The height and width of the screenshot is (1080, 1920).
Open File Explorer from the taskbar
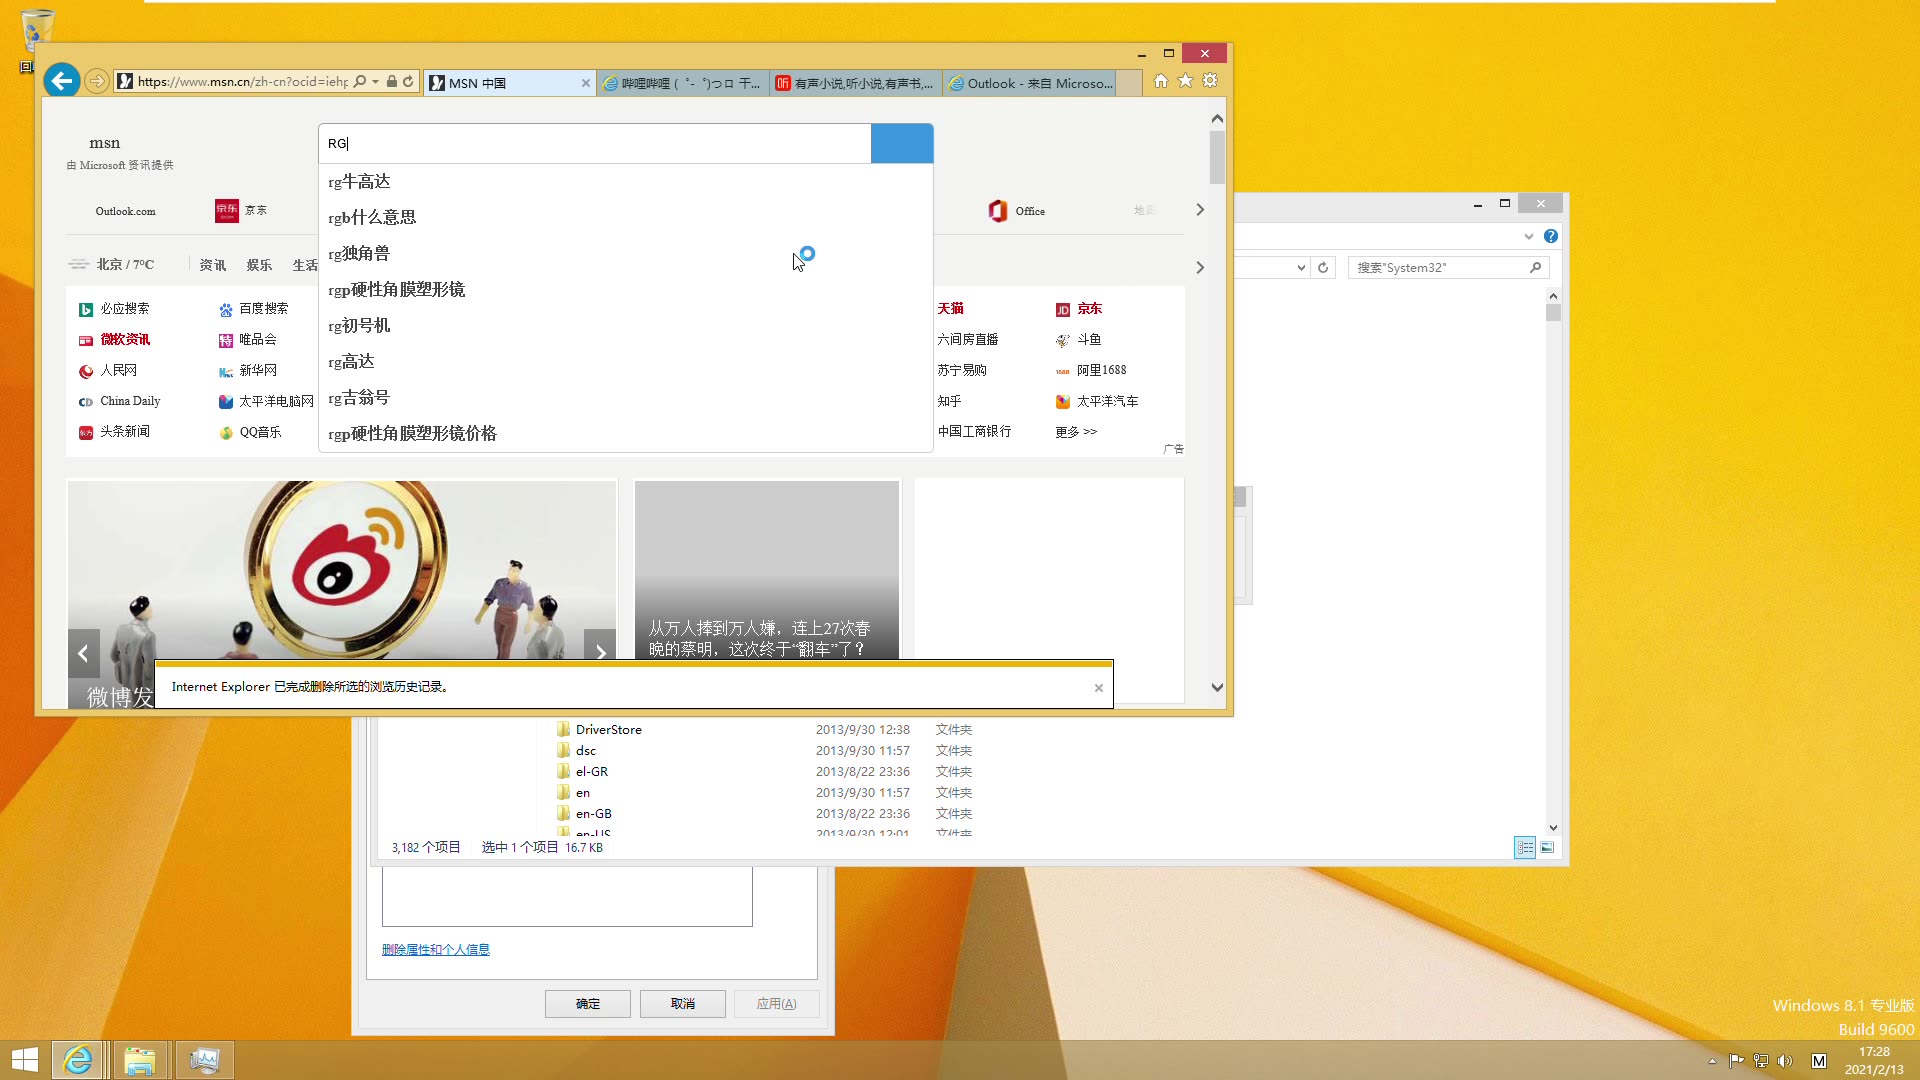coord(140,1060)
